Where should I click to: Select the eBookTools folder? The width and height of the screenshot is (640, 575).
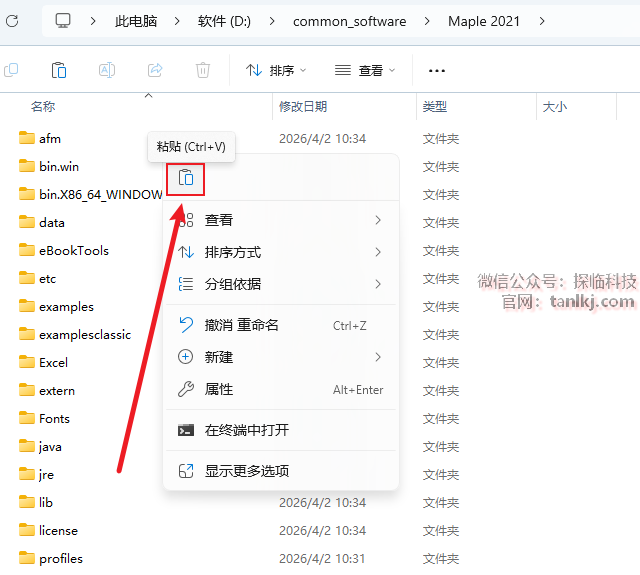[73, 250]
